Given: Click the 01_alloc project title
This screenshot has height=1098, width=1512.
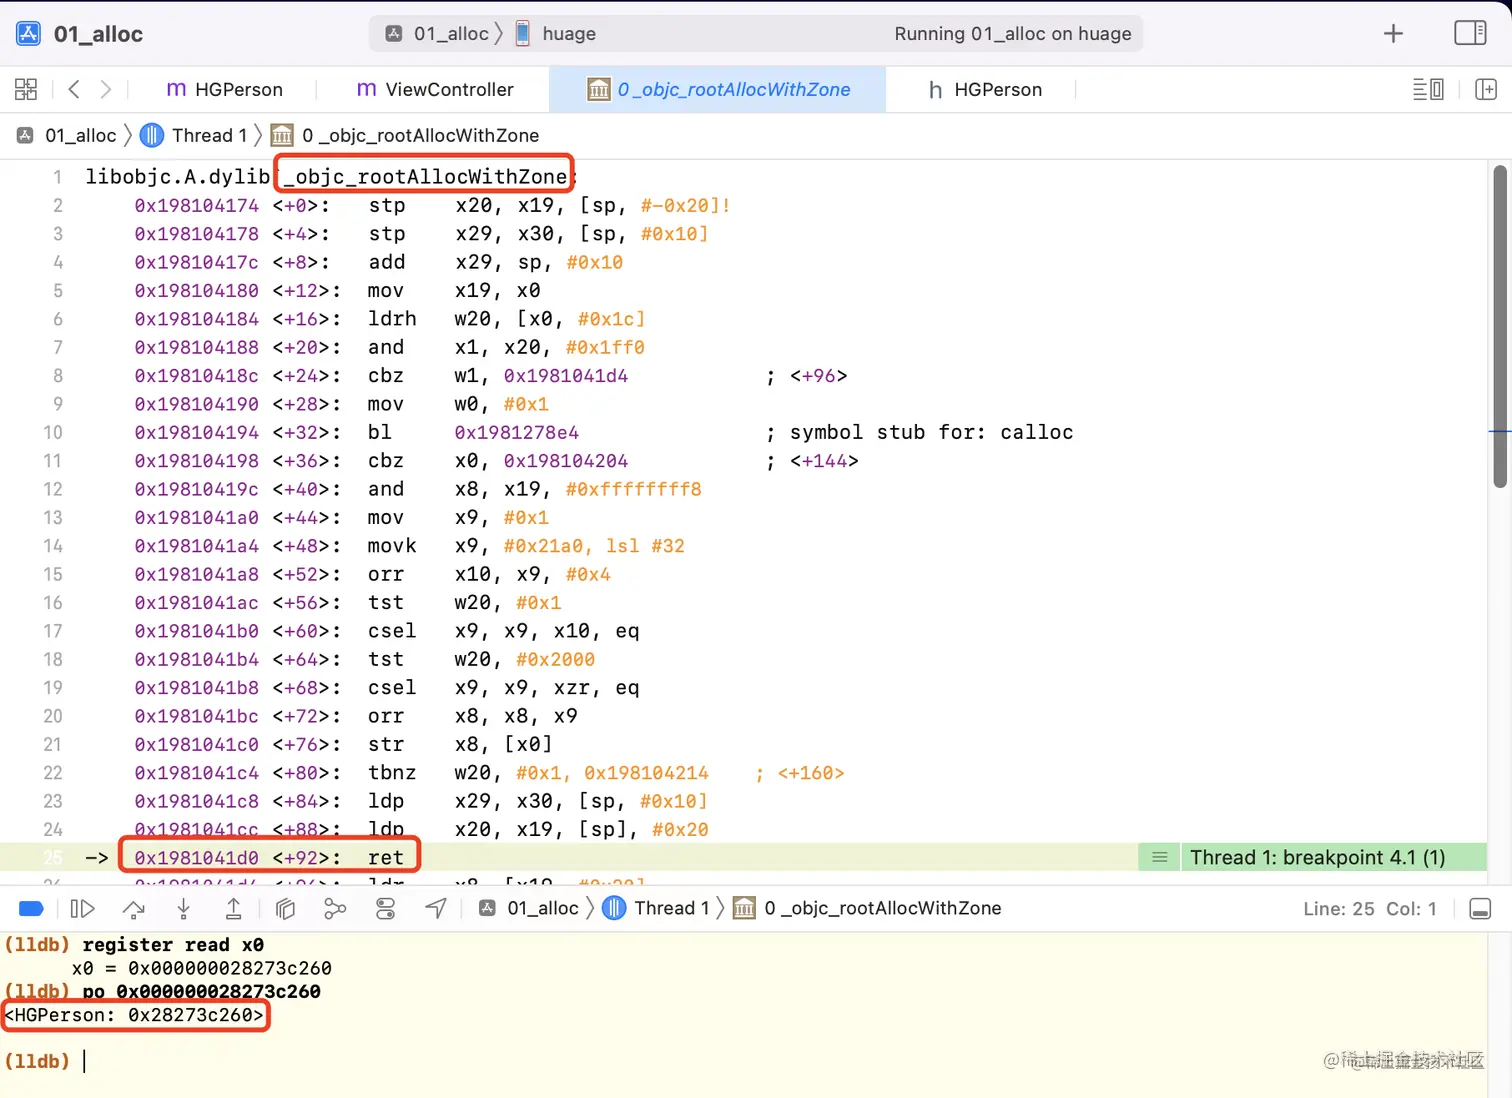Looking at the screenshot, I should 98,34.
